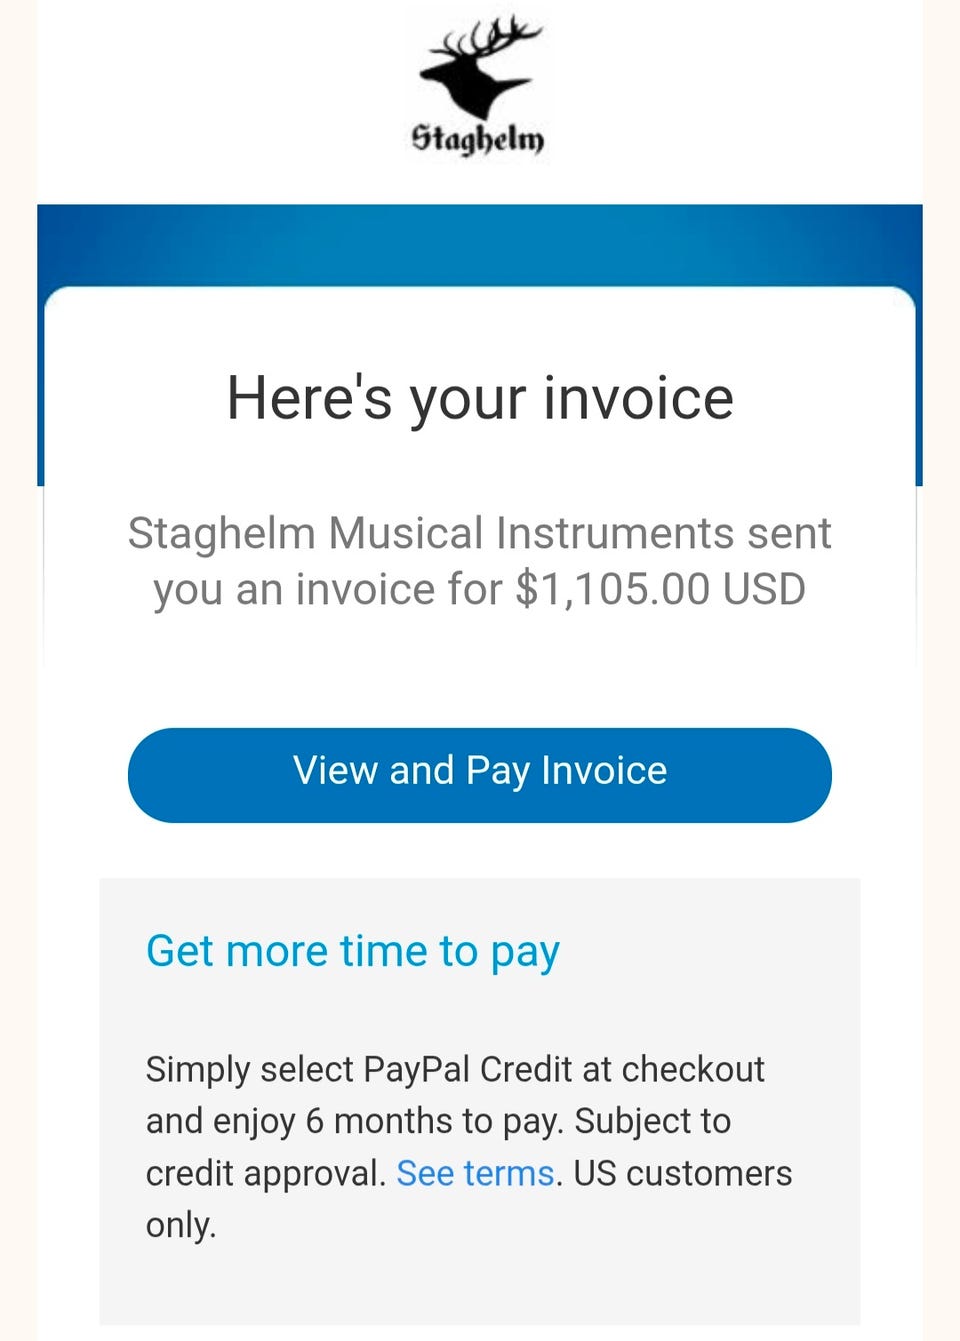This screenshot has width=960, height=1341.
Task: Click the word checkout in promo paragraph
Action: (x=693, y=1070)
